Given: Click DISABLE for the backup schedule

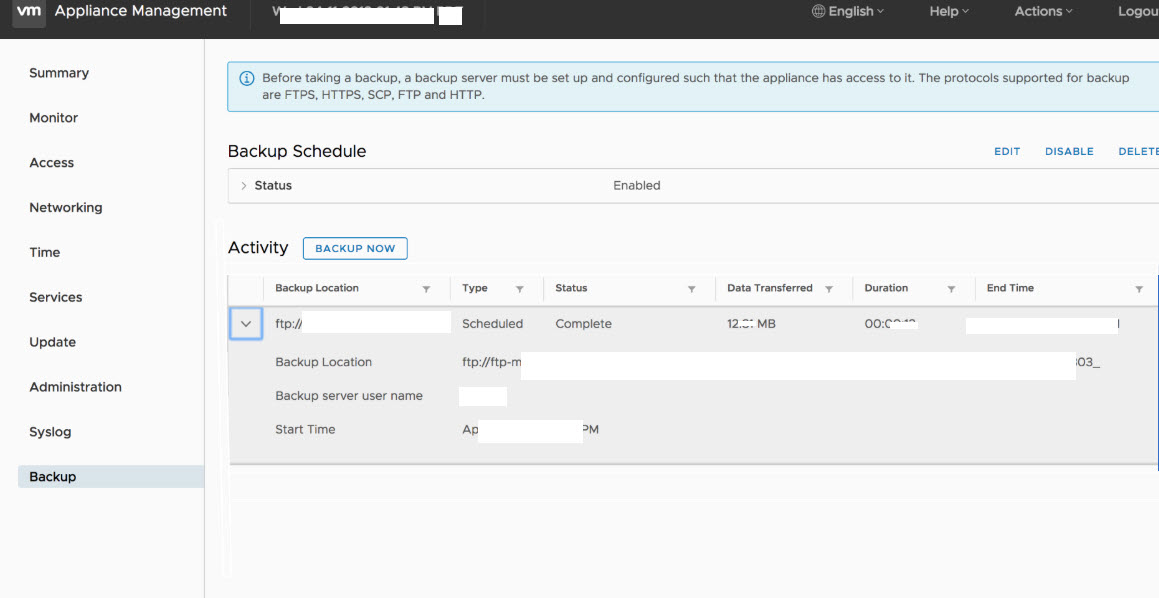Looking at the screenshot, I should click(1069, 152).
